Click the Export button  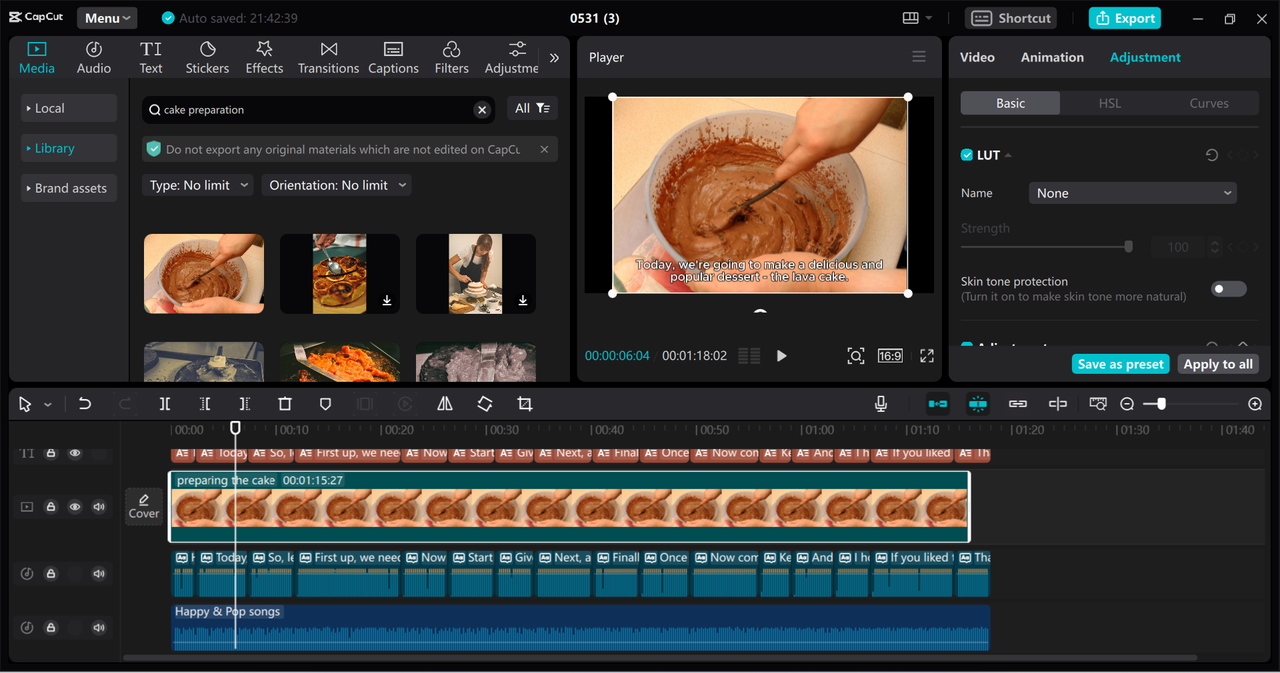click(x=1125, y=18)
